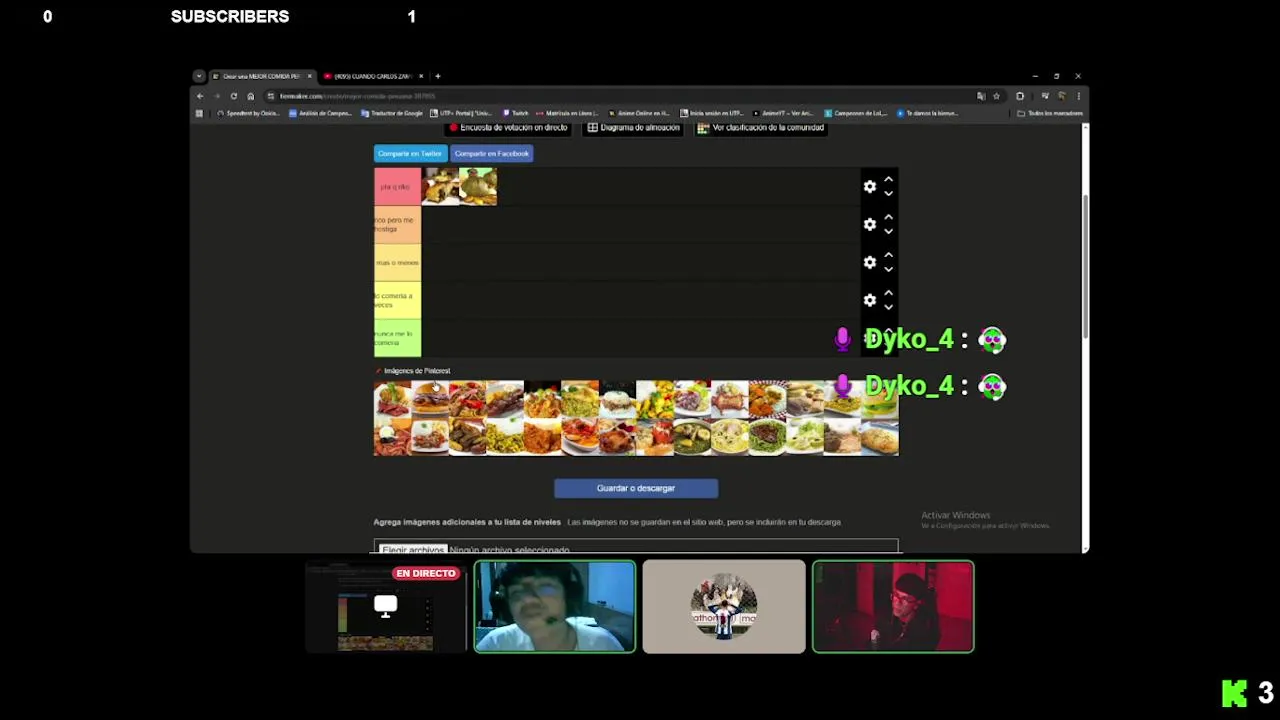Screen dimensions: 1280x720
Task: Open Anime Online bookmark
Action: 639,113
